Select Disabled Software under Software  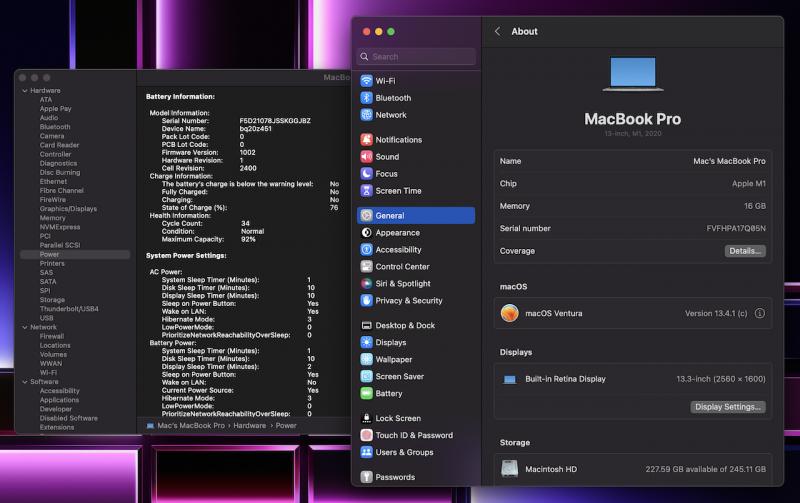[69, 418]
